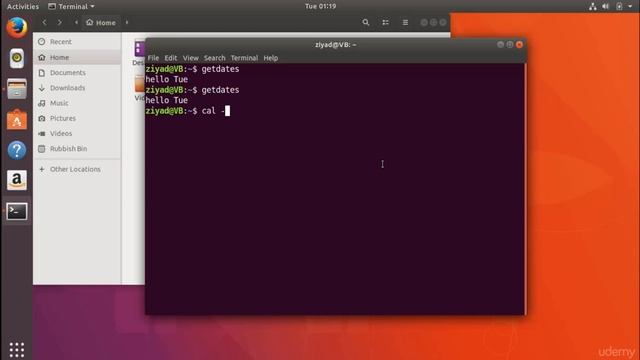Click the path bar left arrow
Screen dimensions: 640x360
[x=76, y=22]
